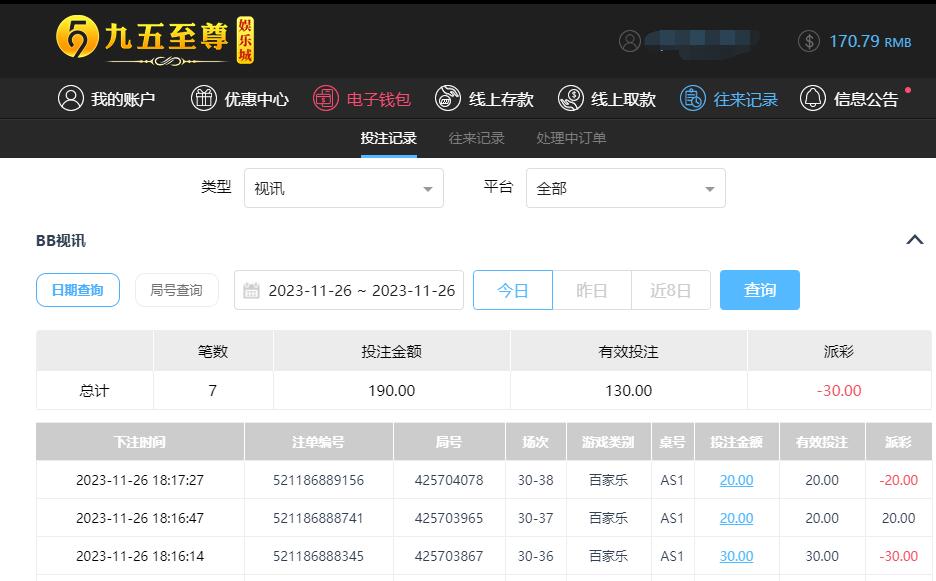This screenshot has height=581, width=936.
Task: Click the 我的账户 person icon
Action: 70,98
